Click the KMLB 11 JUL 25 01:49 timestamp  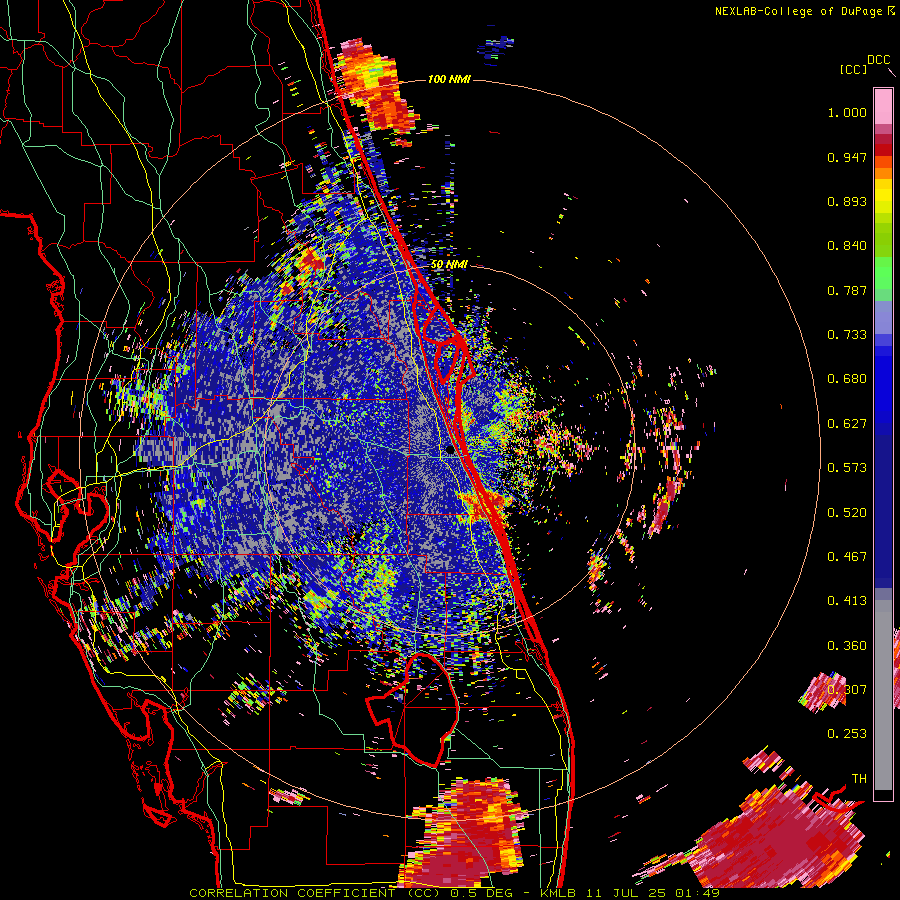pyautogui.click(x=630, y=893)
